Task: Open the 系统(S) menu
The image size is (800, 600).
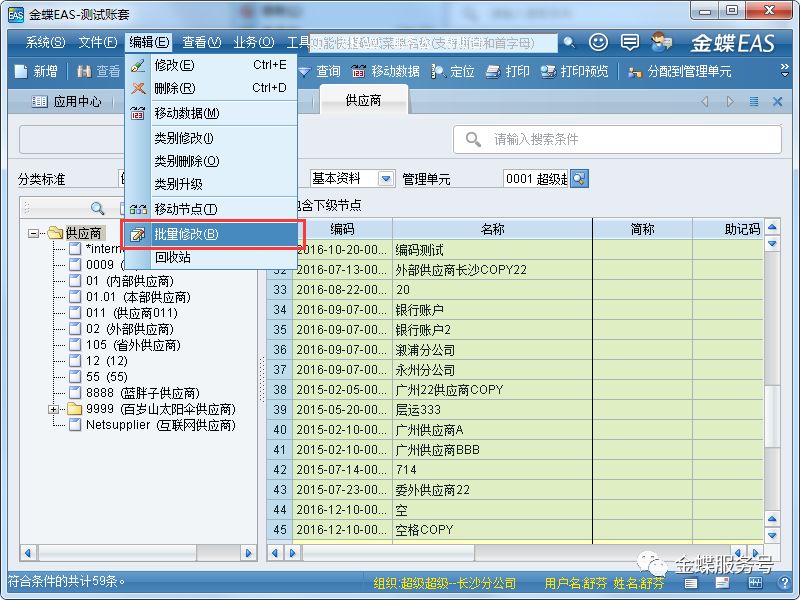Action: (45, 42)
